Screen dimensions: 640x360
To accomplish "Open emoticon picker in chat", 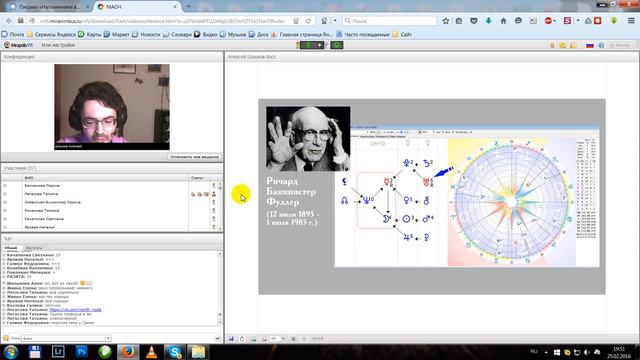I will (x=6, y=338).
